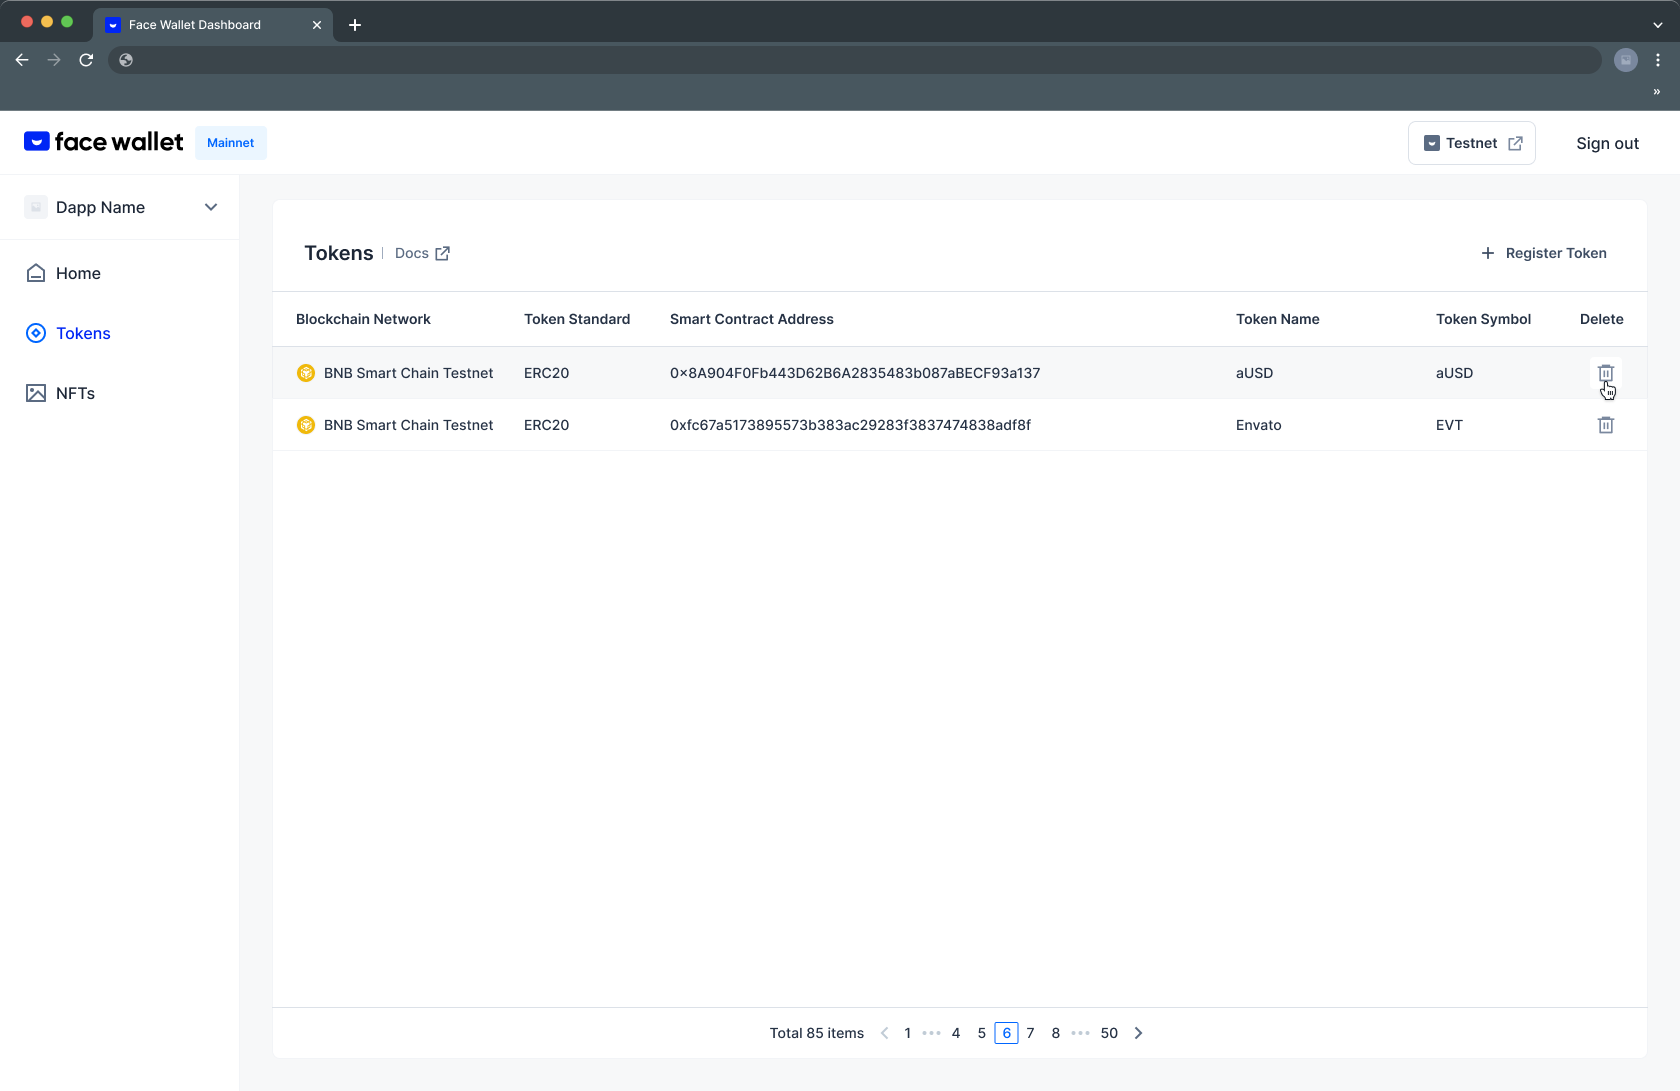The height and width of the screenshot is (1091, 1680).
Task: Click the Dapp Name avatar icon
Action: tap(36, 207)
